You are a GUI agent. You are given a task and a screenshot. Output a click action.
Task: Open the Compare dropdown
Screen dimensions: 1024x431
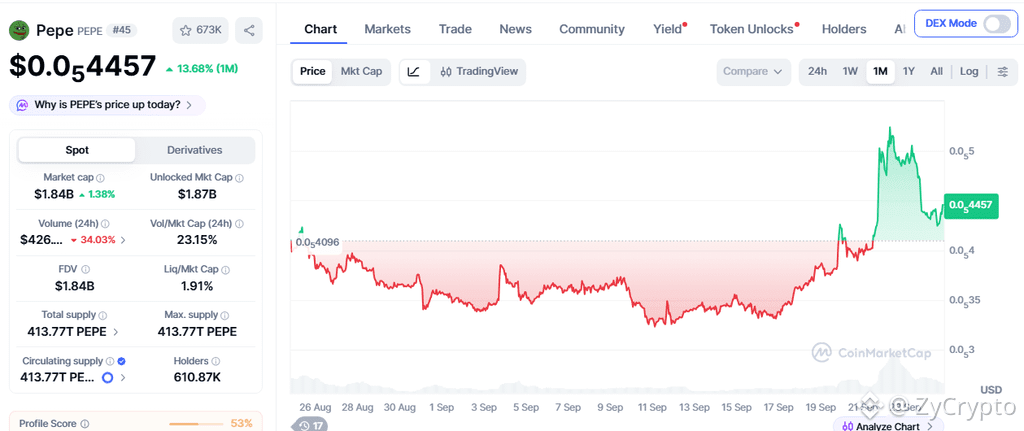click(753, 72)
